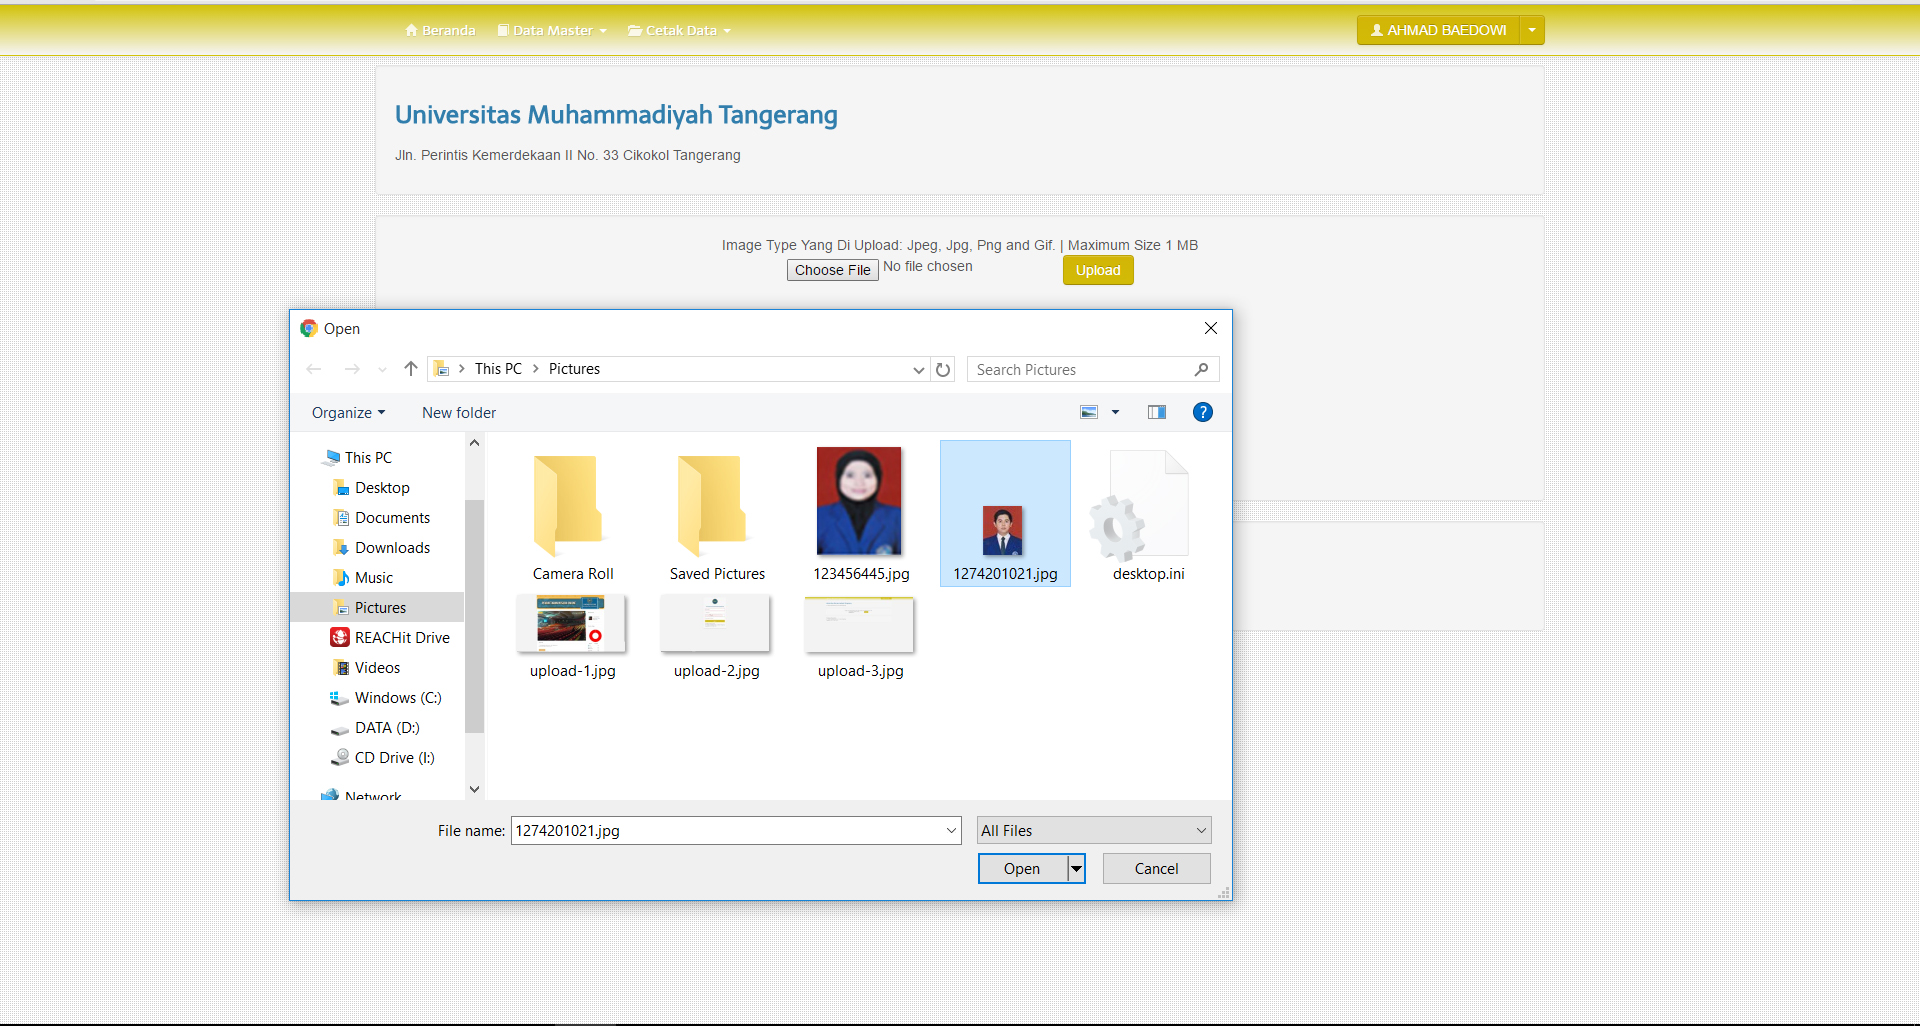Viewport: 1920px width, 1026px height.
Task: Select Documents in navigation pane
Action: (x=381, y=518)
